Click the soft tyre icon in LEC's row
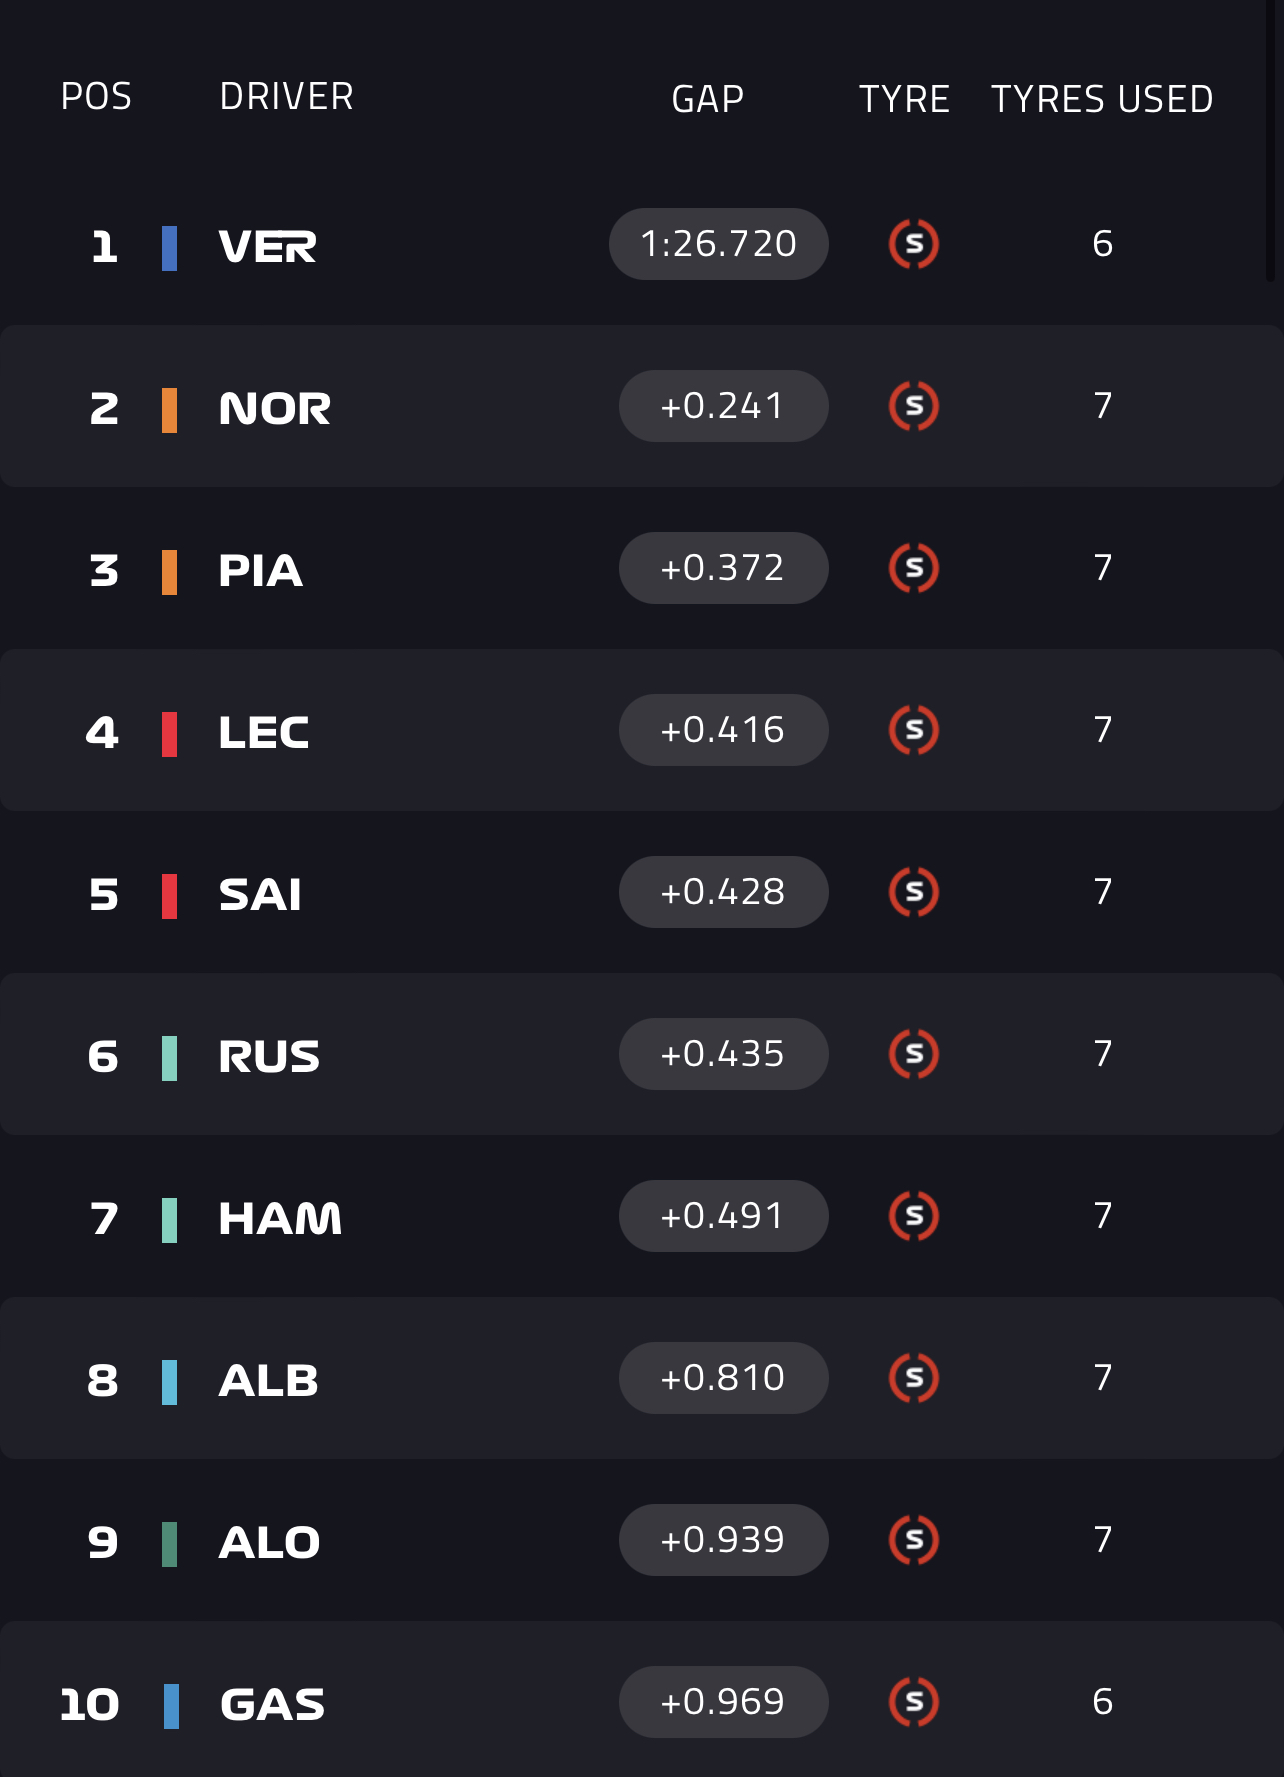The width and height of the screenshot is (1284, 1777). [x=913, y=730]
